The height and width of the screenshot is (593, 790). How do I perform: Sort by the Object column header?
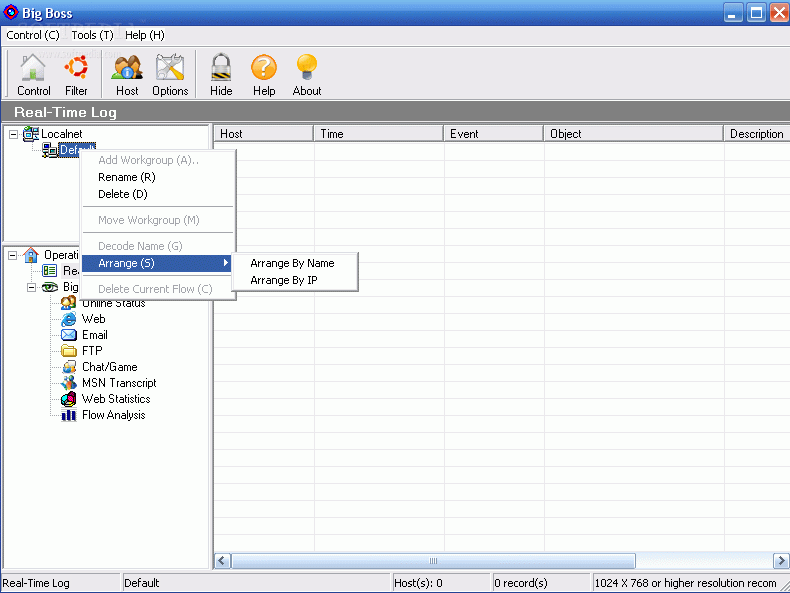[x=634, y=134]
